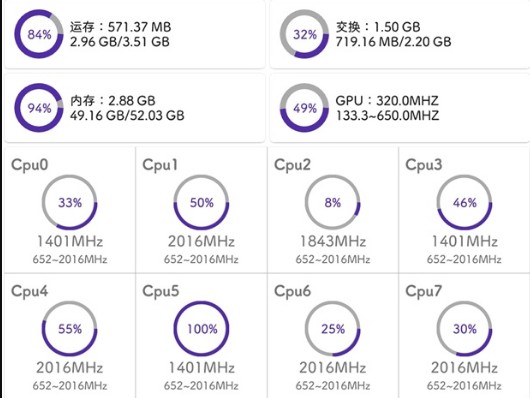Viewport: 530px width, 398px height.
Task: Select the Cpu7 label
Action: [x=424, y=291]
